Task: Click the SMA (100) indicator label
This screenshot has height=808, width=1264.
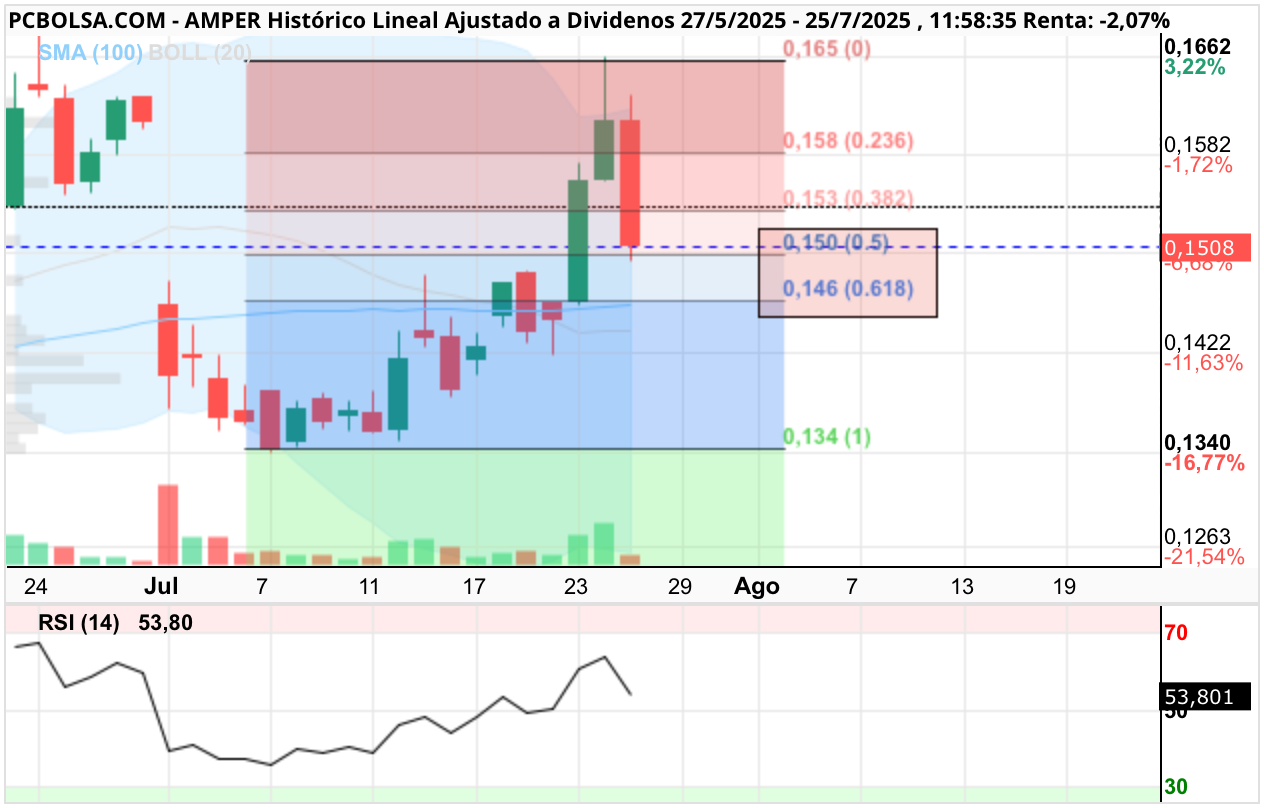Action: (x=90, y=54)
